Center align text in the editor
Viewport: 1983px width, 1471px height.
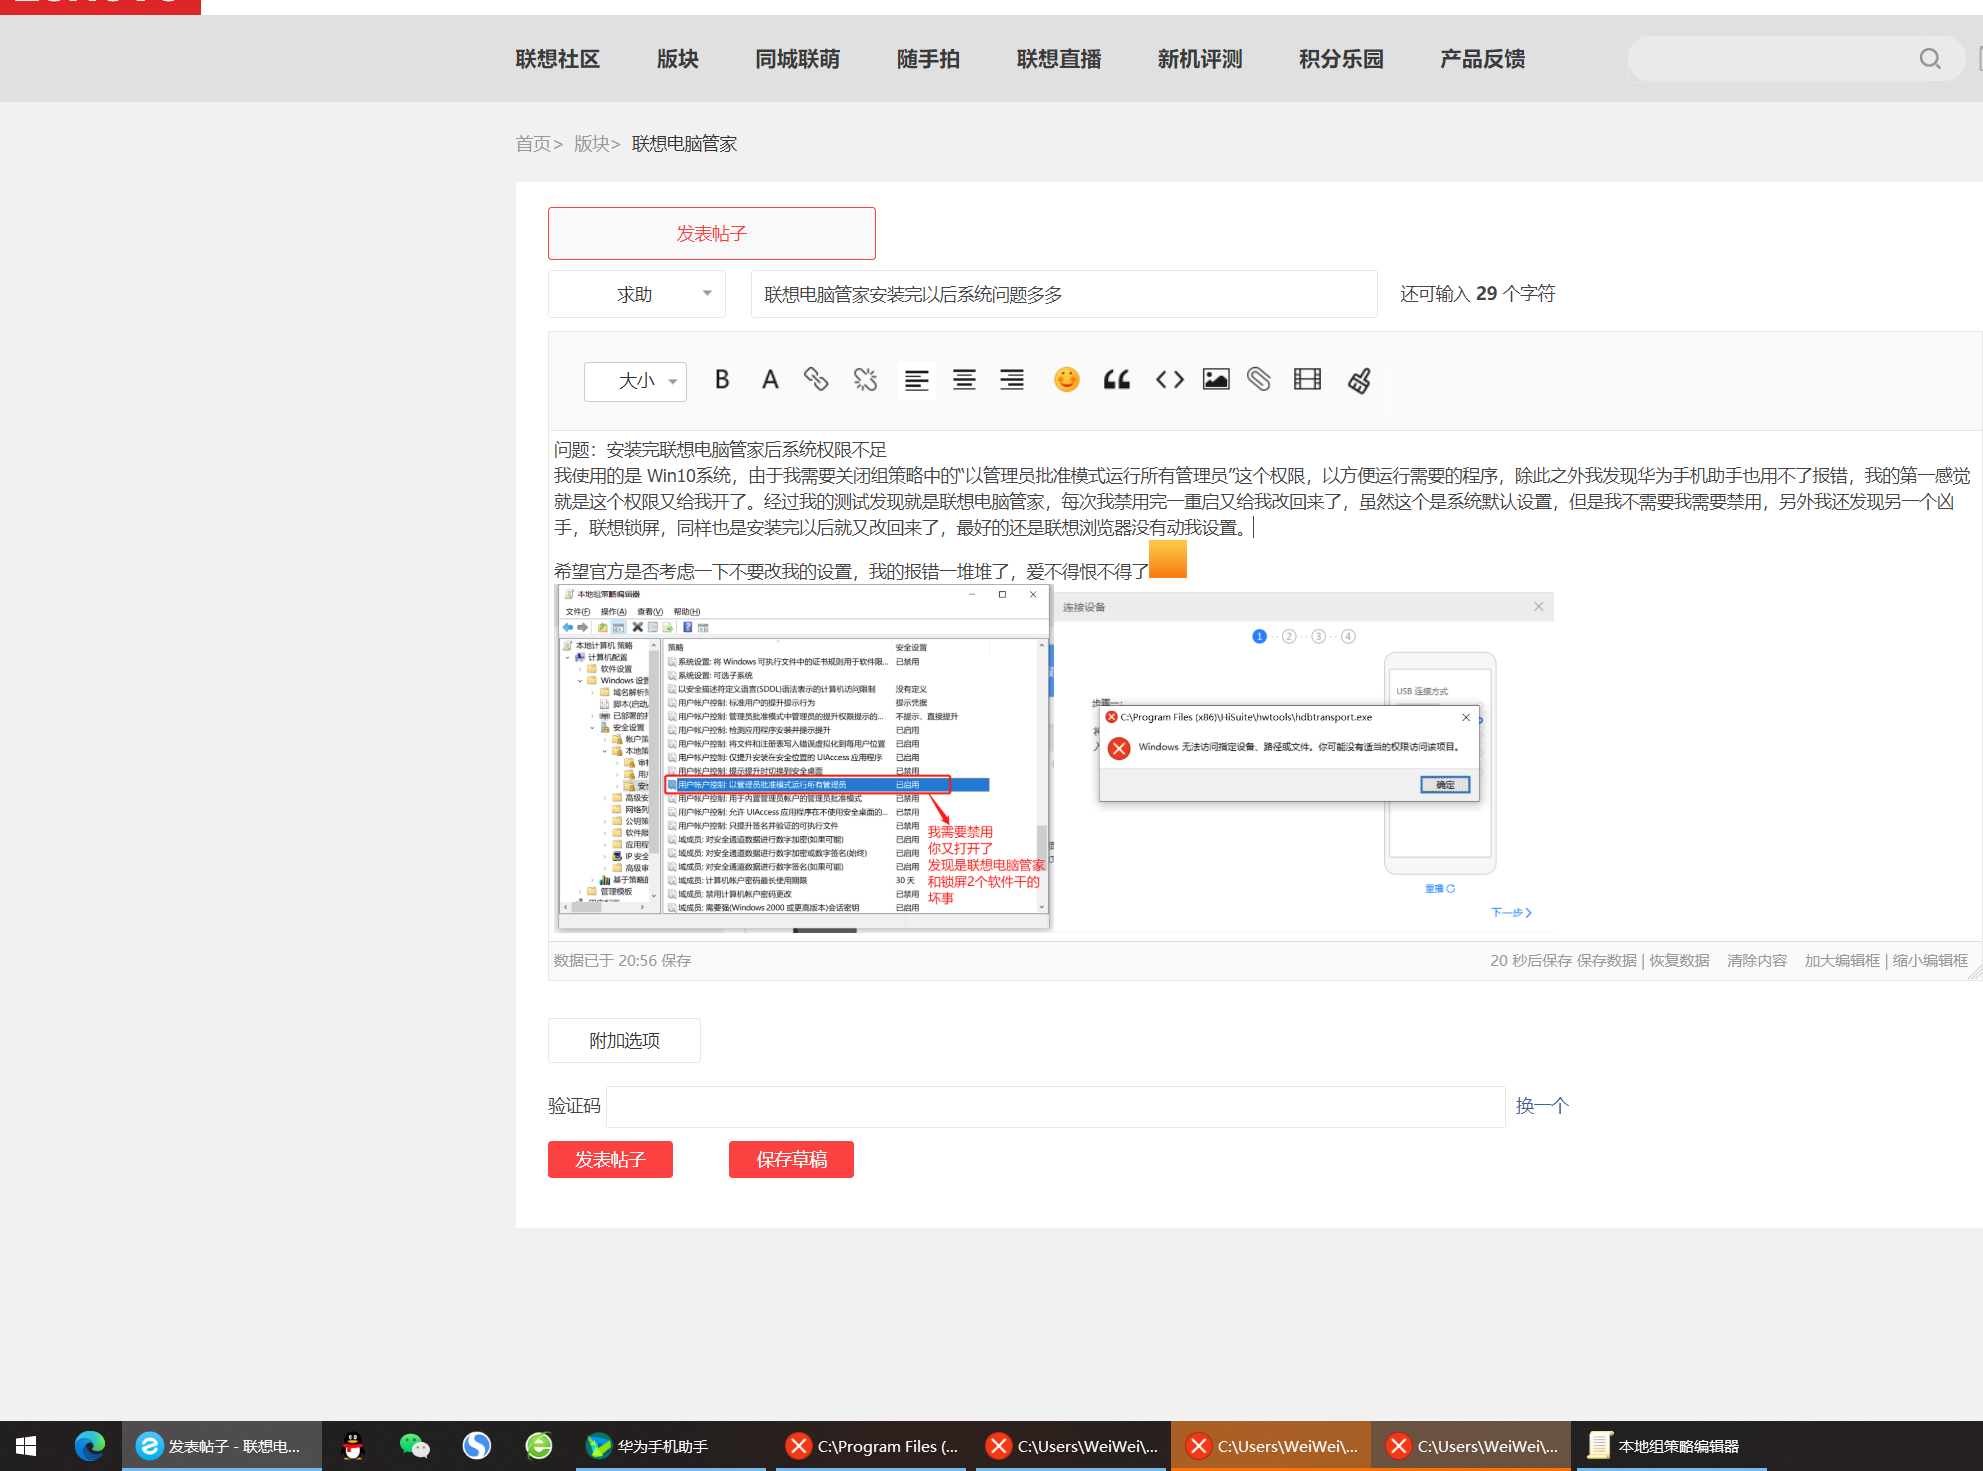click(x=964, y=380)
